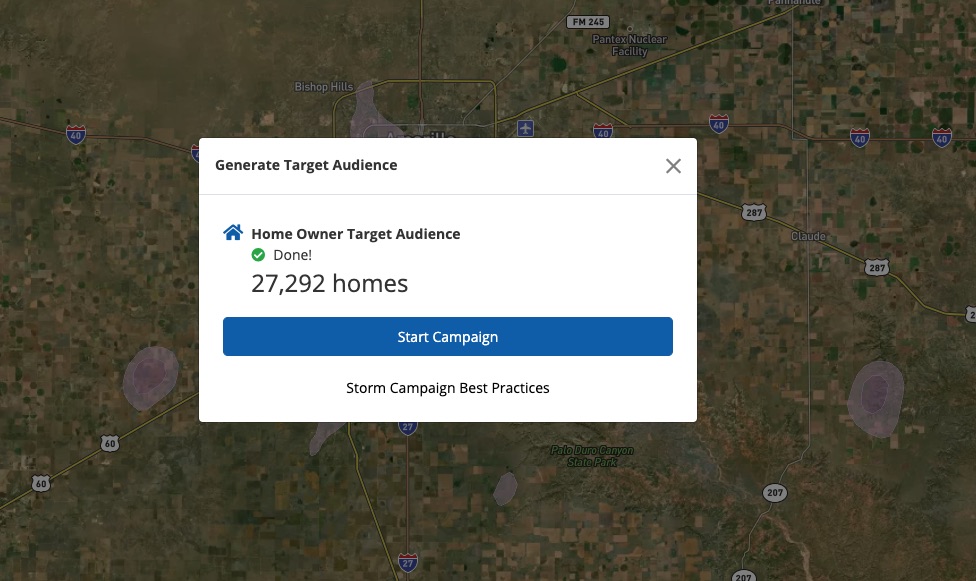Screen dimensions: 976x581
Task: Open Storm Campaign Best Practices link
Action: coord(447,388)
